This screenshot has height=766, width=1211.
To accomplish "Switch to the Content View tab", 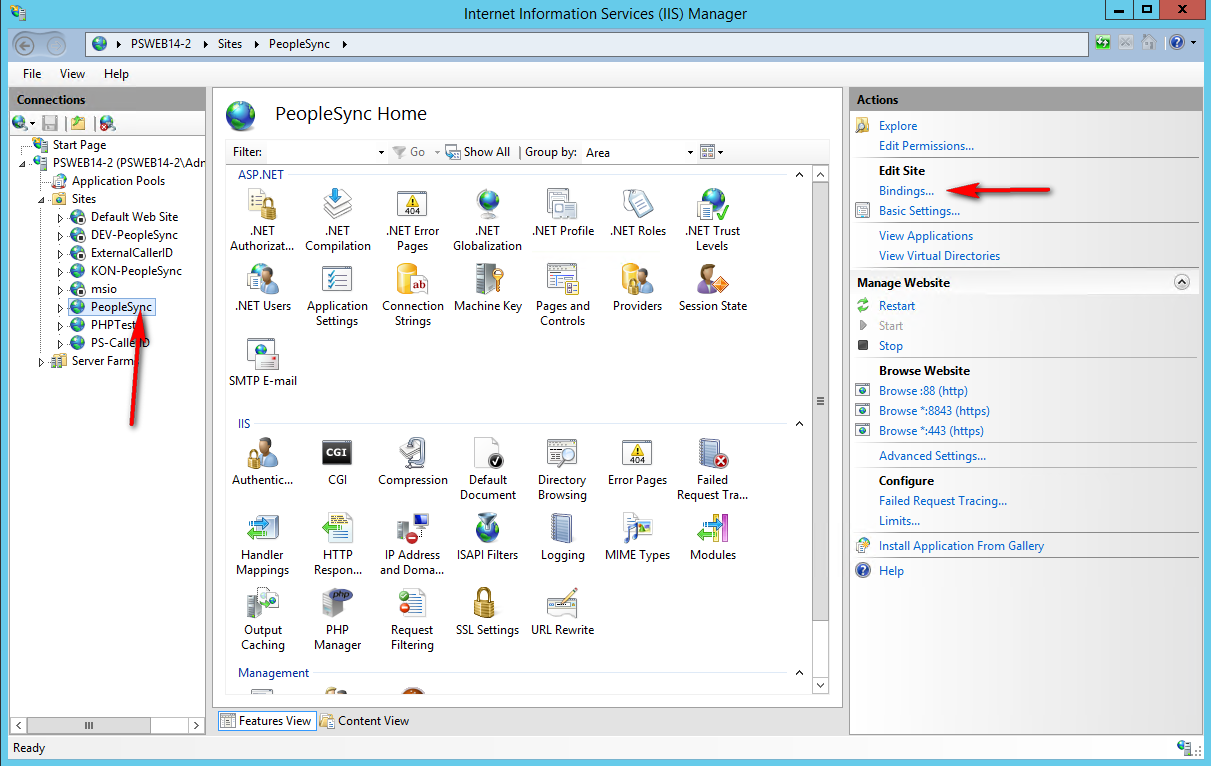I will point(365,721).
